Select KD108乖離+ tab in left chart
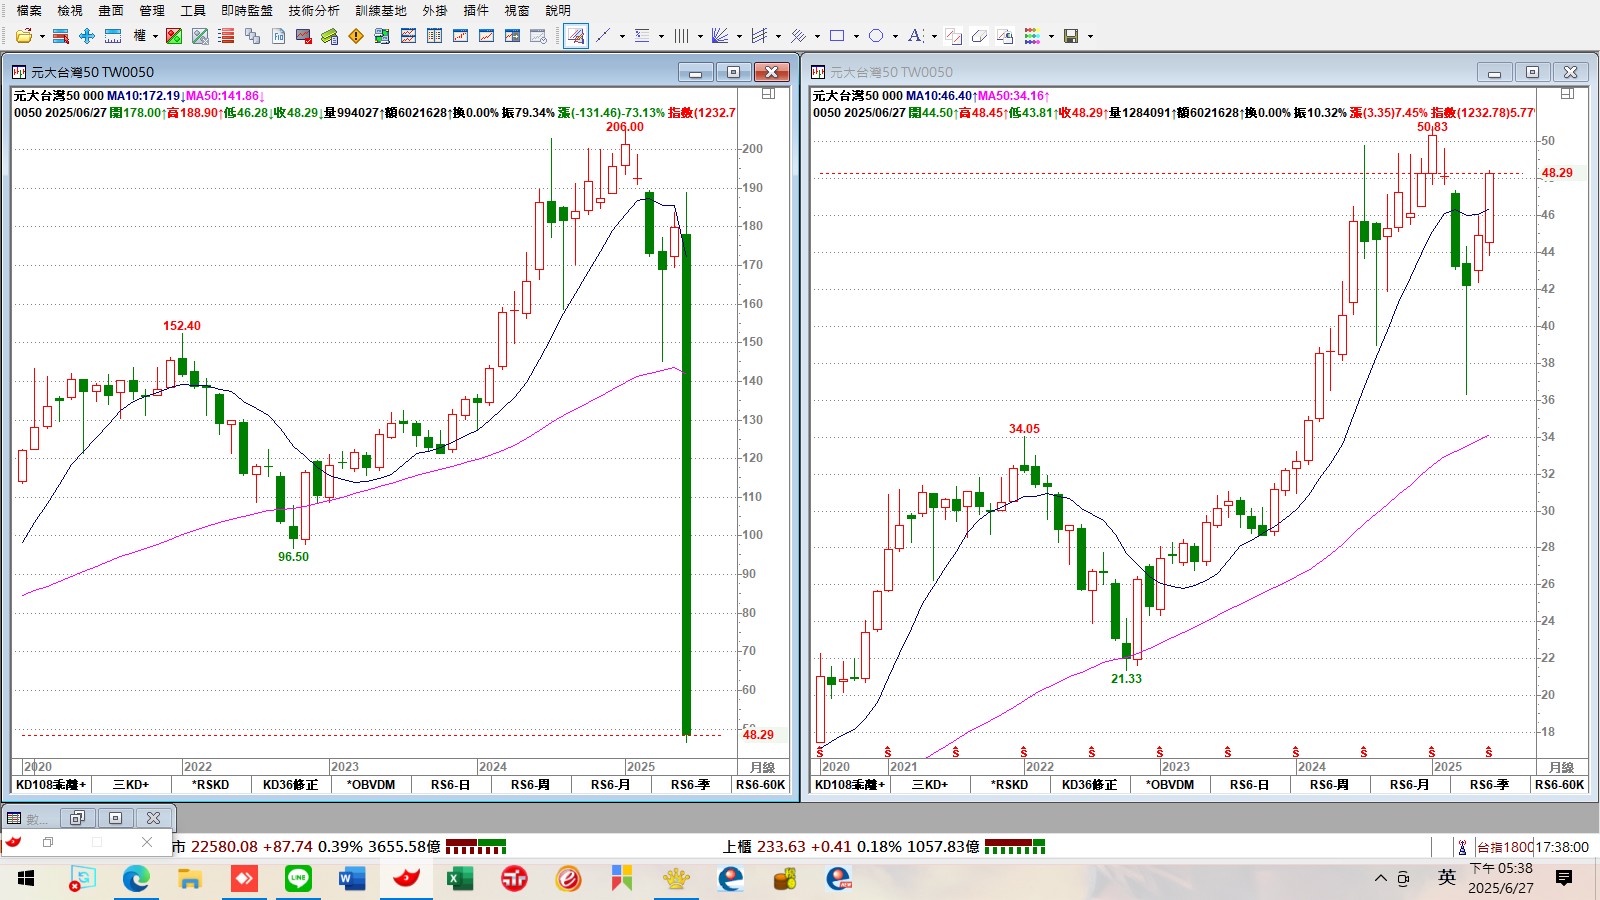Image resolution: width=1600 pixels, height=900 pixels. click(x=51, y=785)
